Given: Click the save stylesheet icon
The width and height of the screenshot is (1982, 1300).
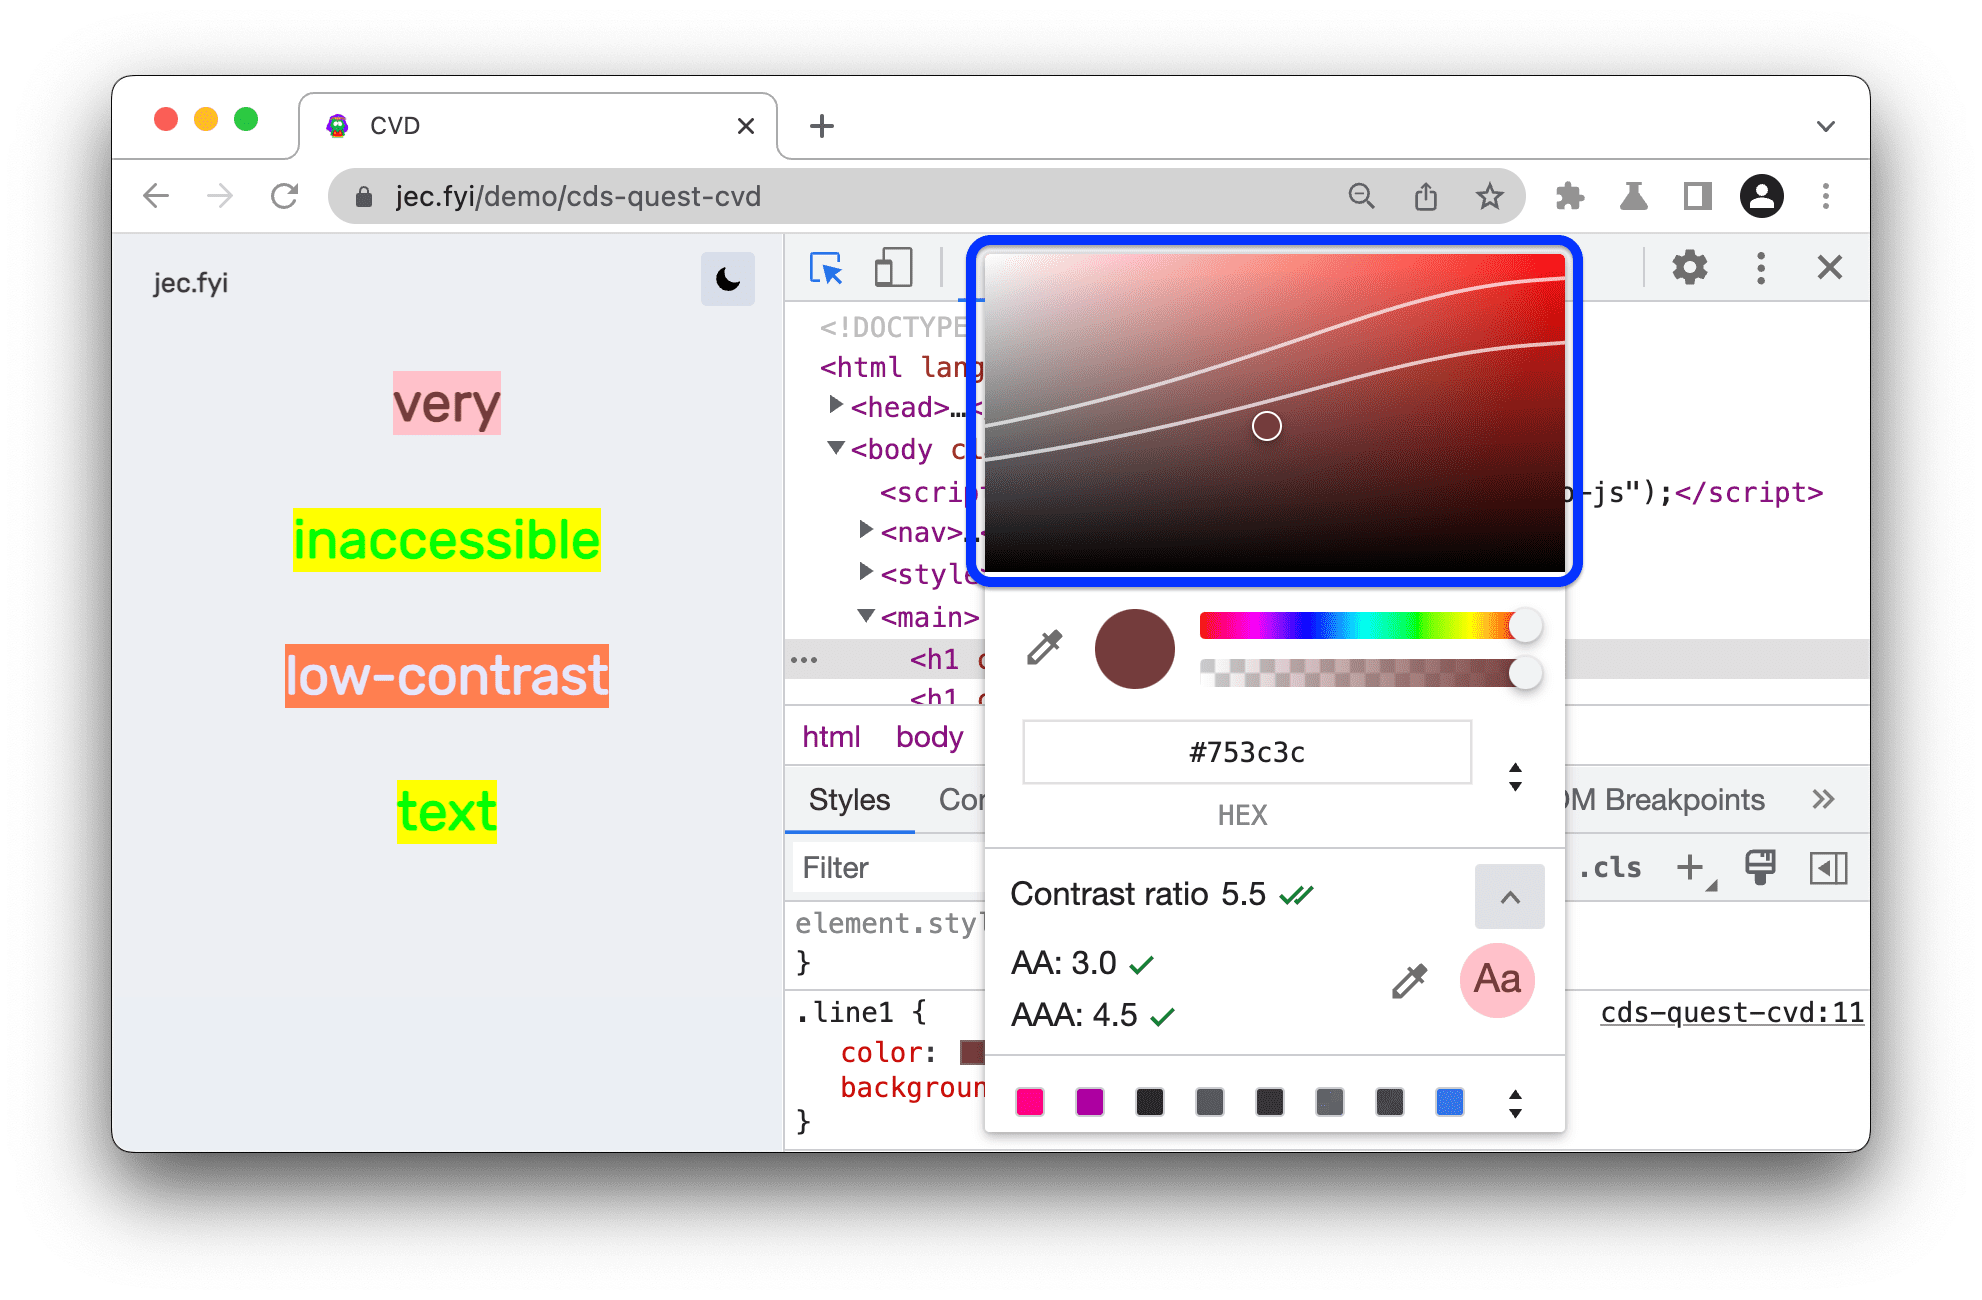Looking at the screenshot, I should 1759,868.
